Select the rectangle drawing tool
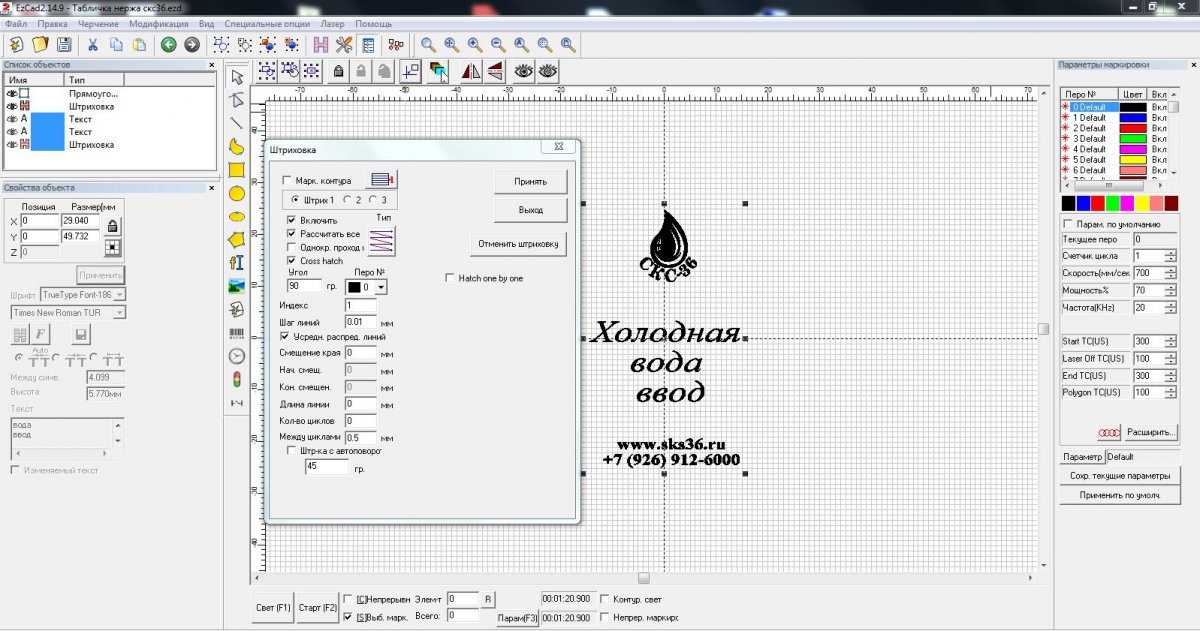 pos(237,170)
